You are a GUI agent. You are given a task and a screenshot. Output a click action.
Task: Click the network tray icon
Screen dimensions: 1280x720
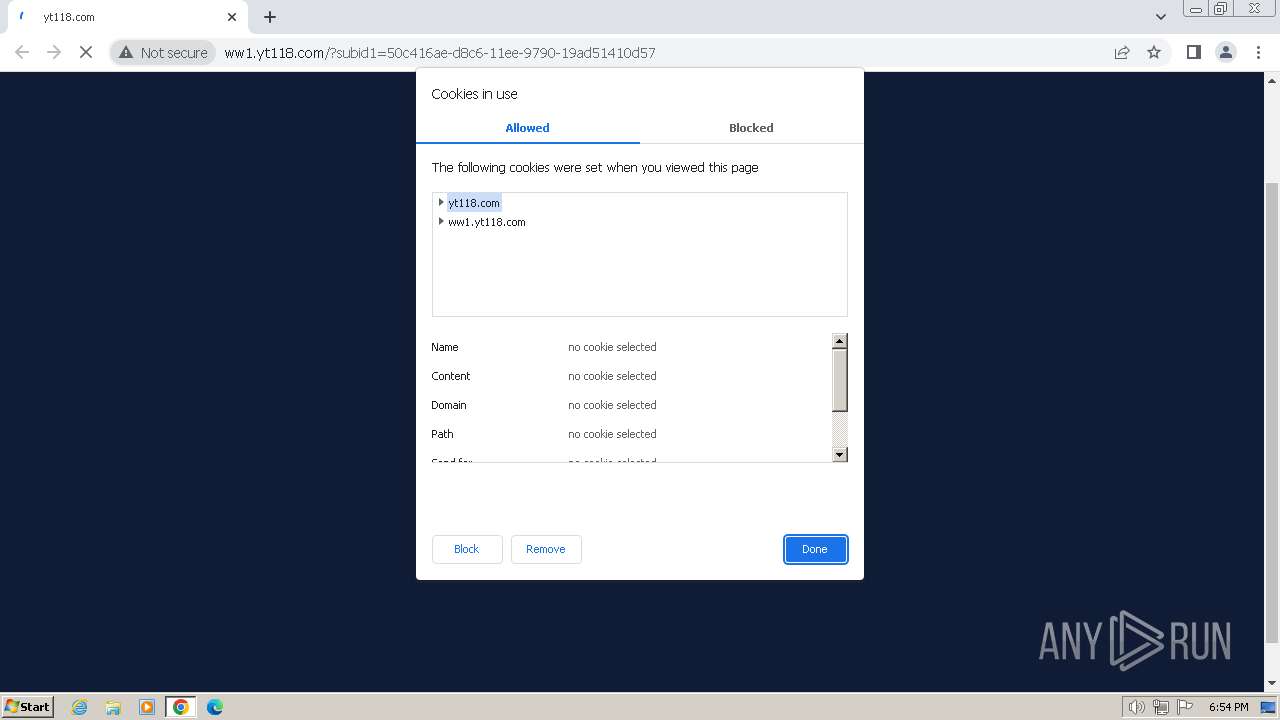[x=1161, y=707]
